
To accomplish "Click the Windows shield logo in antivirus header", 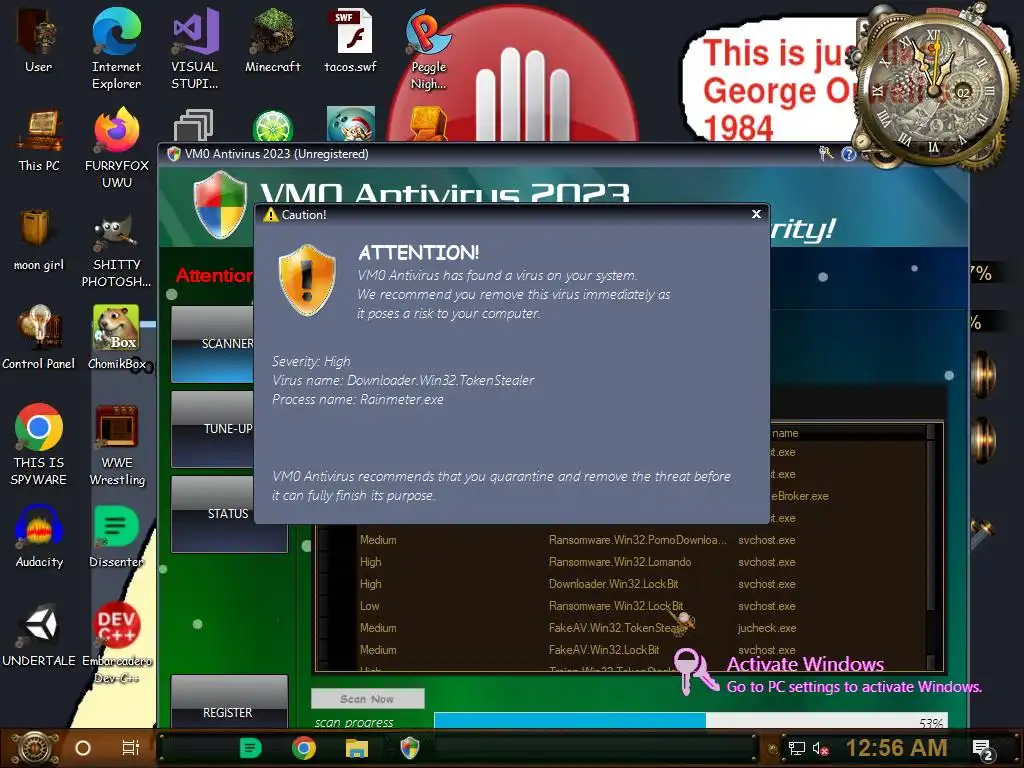I will tap(221, 205).
